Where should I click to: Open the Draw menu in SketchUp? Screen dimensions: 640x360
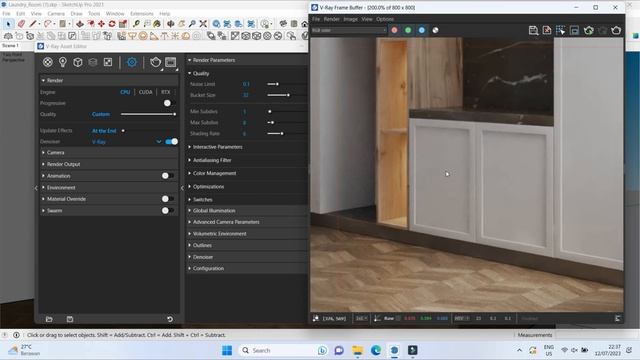coord(76,13)
